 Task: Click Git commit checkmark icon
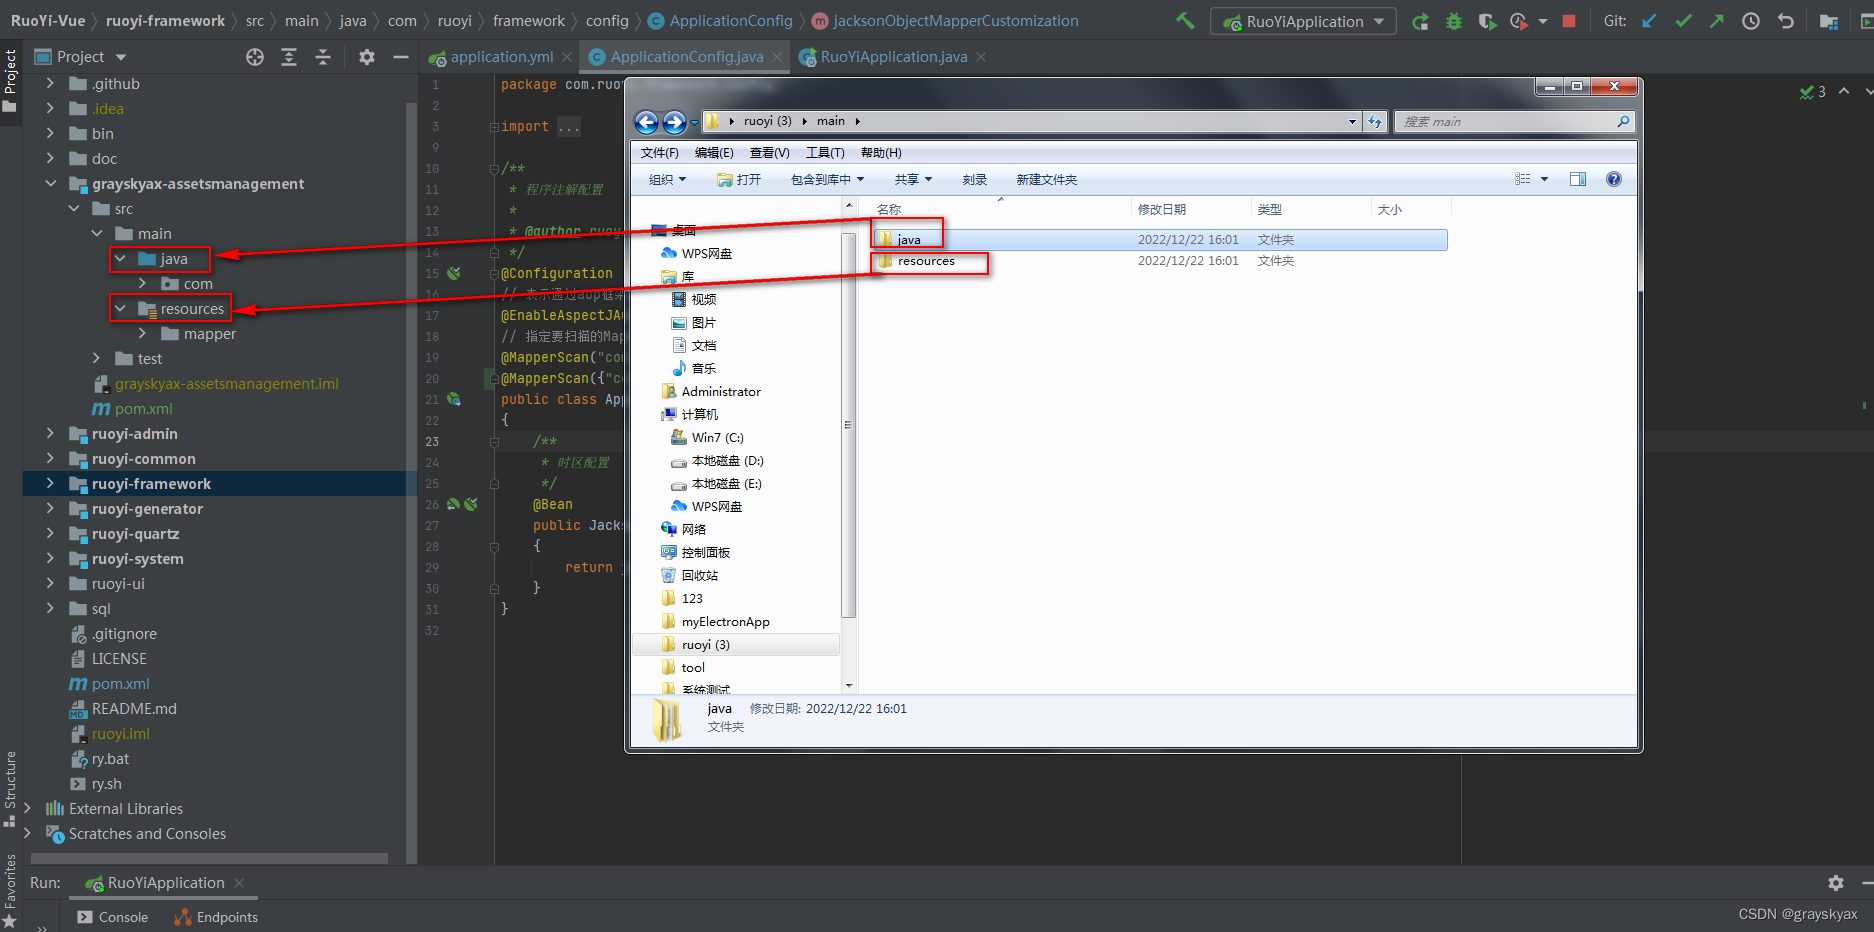[1684, 21]
